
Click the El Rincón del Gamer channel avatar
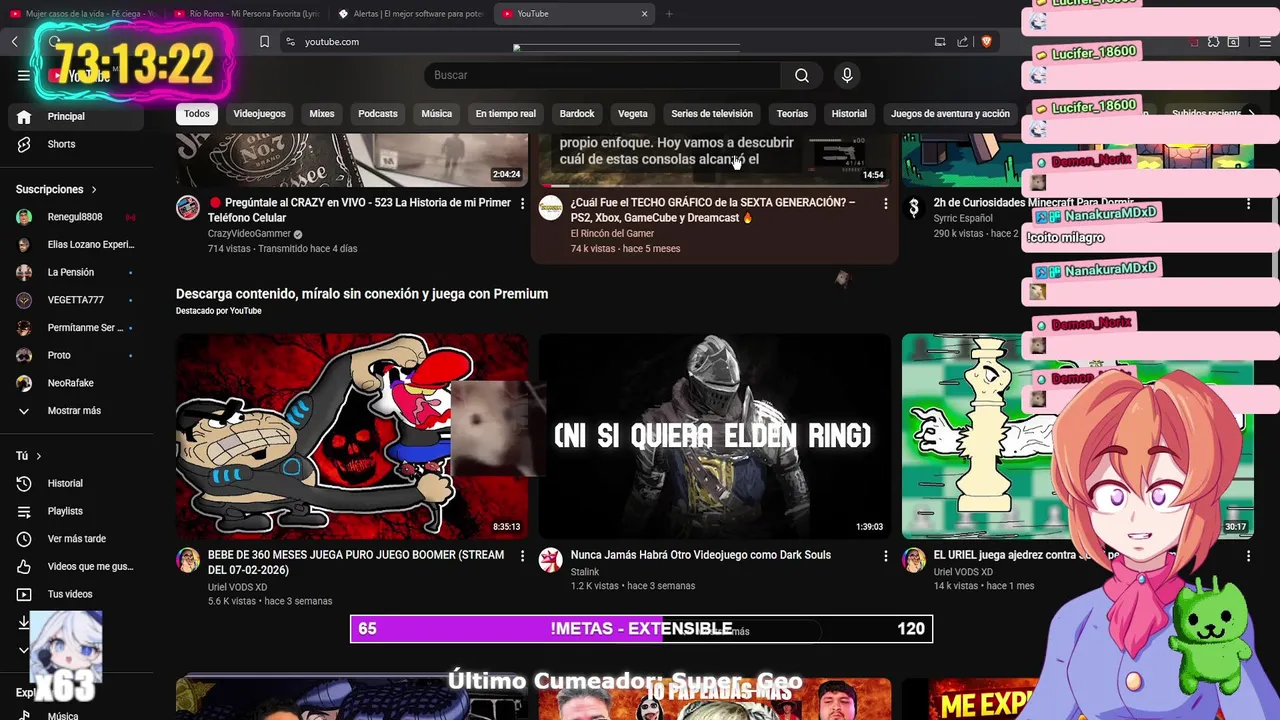tap(551, 208)
